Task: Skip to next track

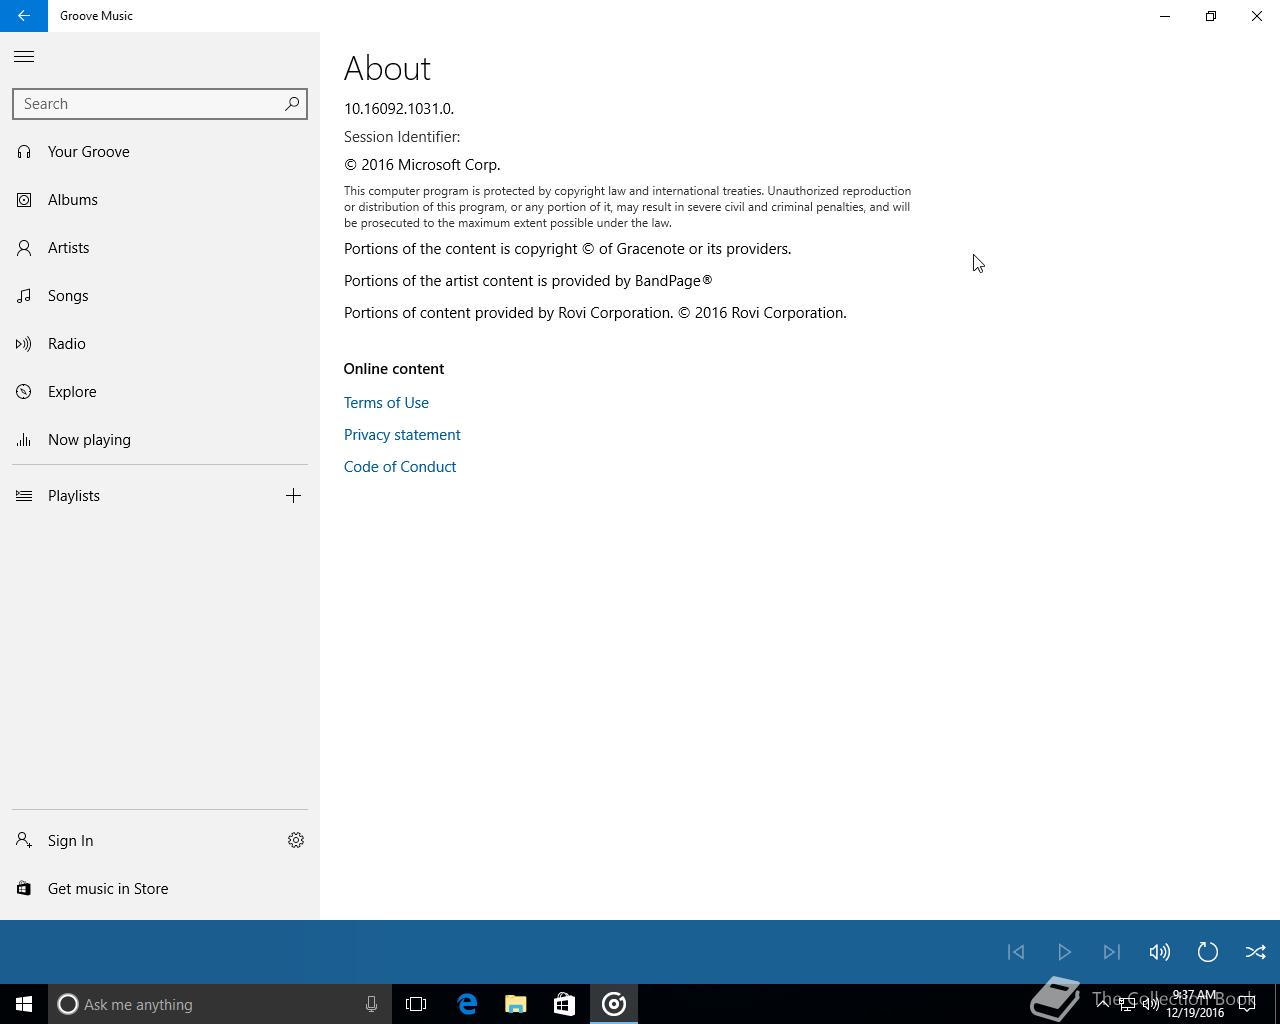Action: 1112,952
